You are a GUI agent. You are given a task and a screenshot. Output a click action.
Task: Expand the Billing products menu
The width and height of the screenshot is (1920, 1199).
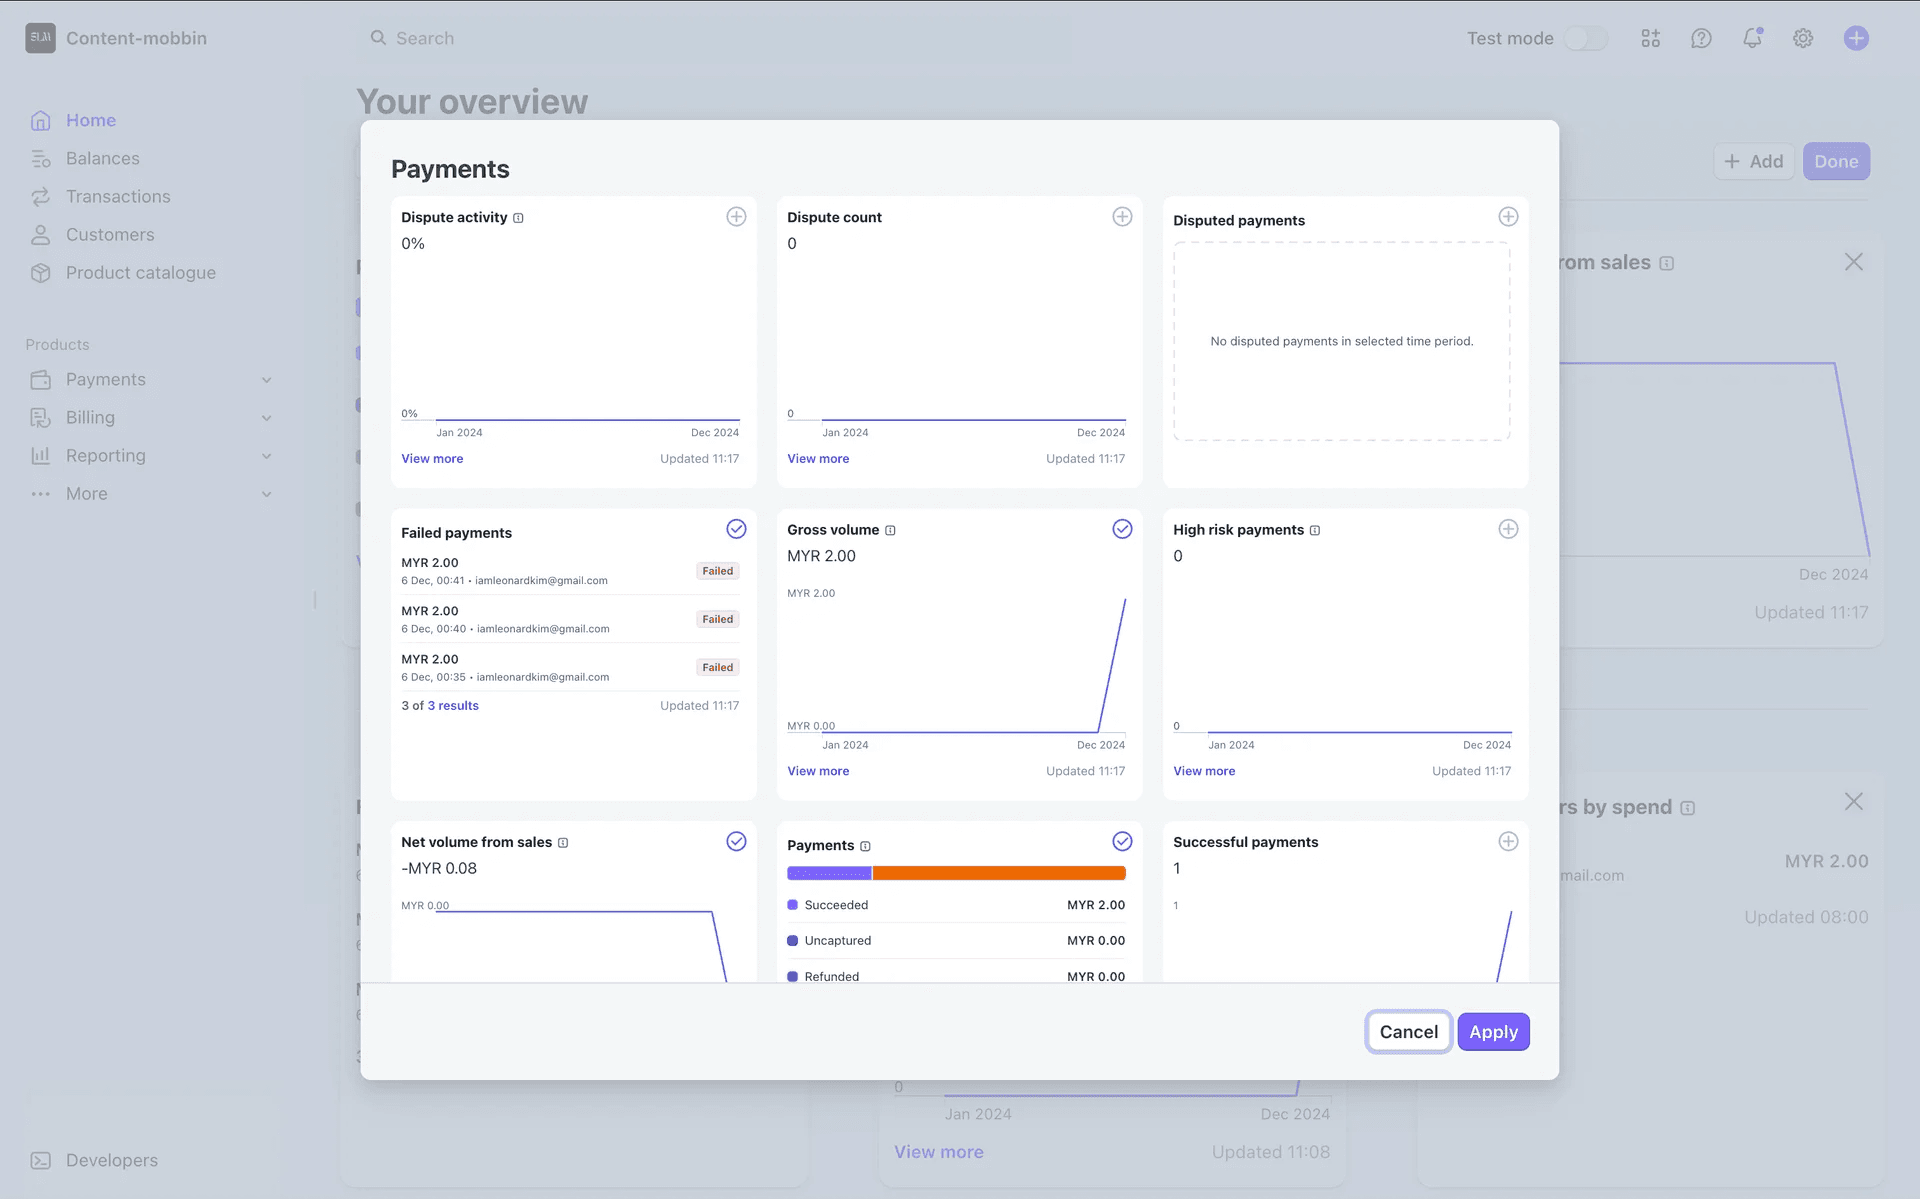pos(266,417)
